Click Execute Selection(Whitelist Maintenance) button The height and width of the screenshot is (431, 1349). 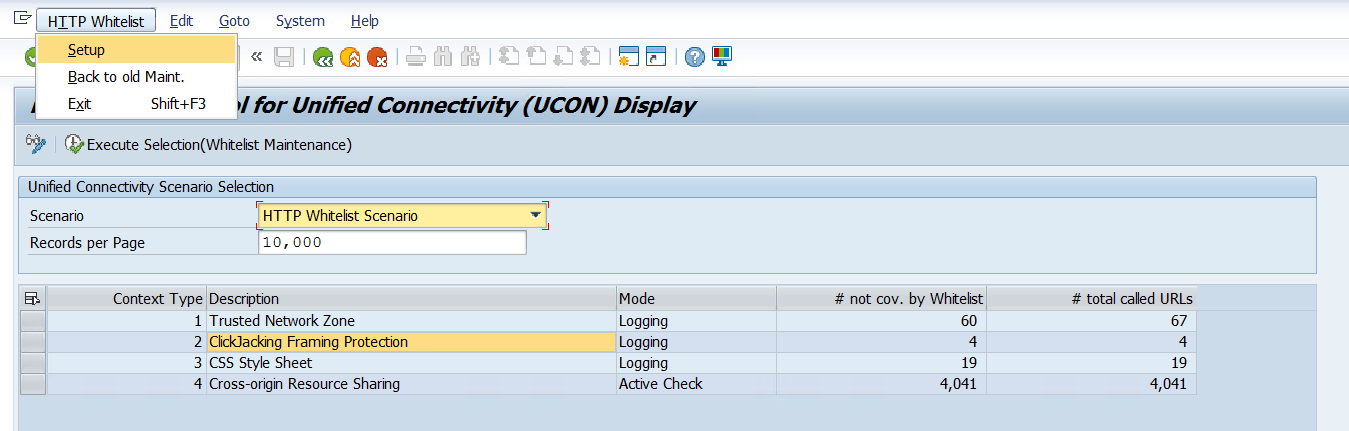coord(209,145)
